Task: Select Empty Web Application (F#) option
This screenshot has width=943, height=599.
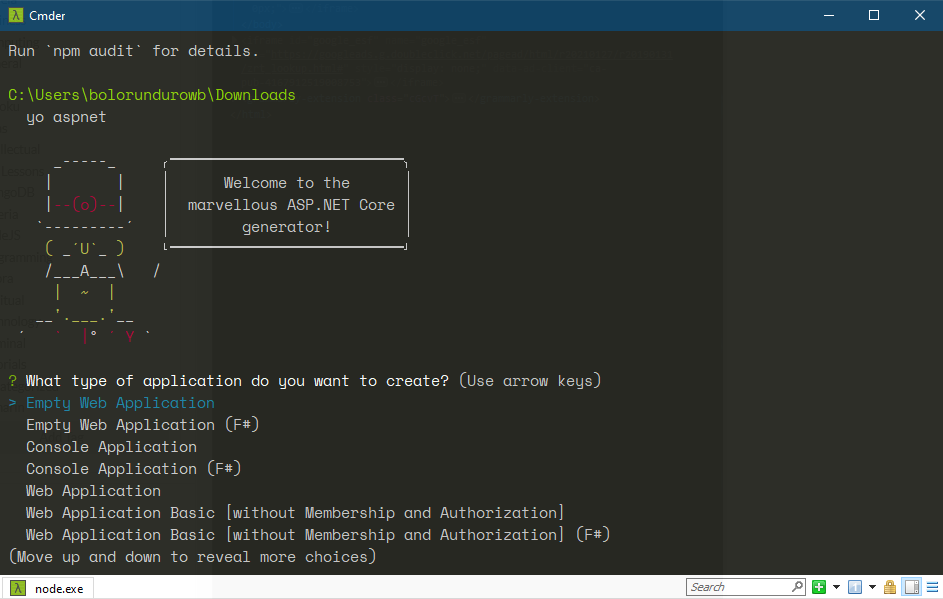Action: 143,425
